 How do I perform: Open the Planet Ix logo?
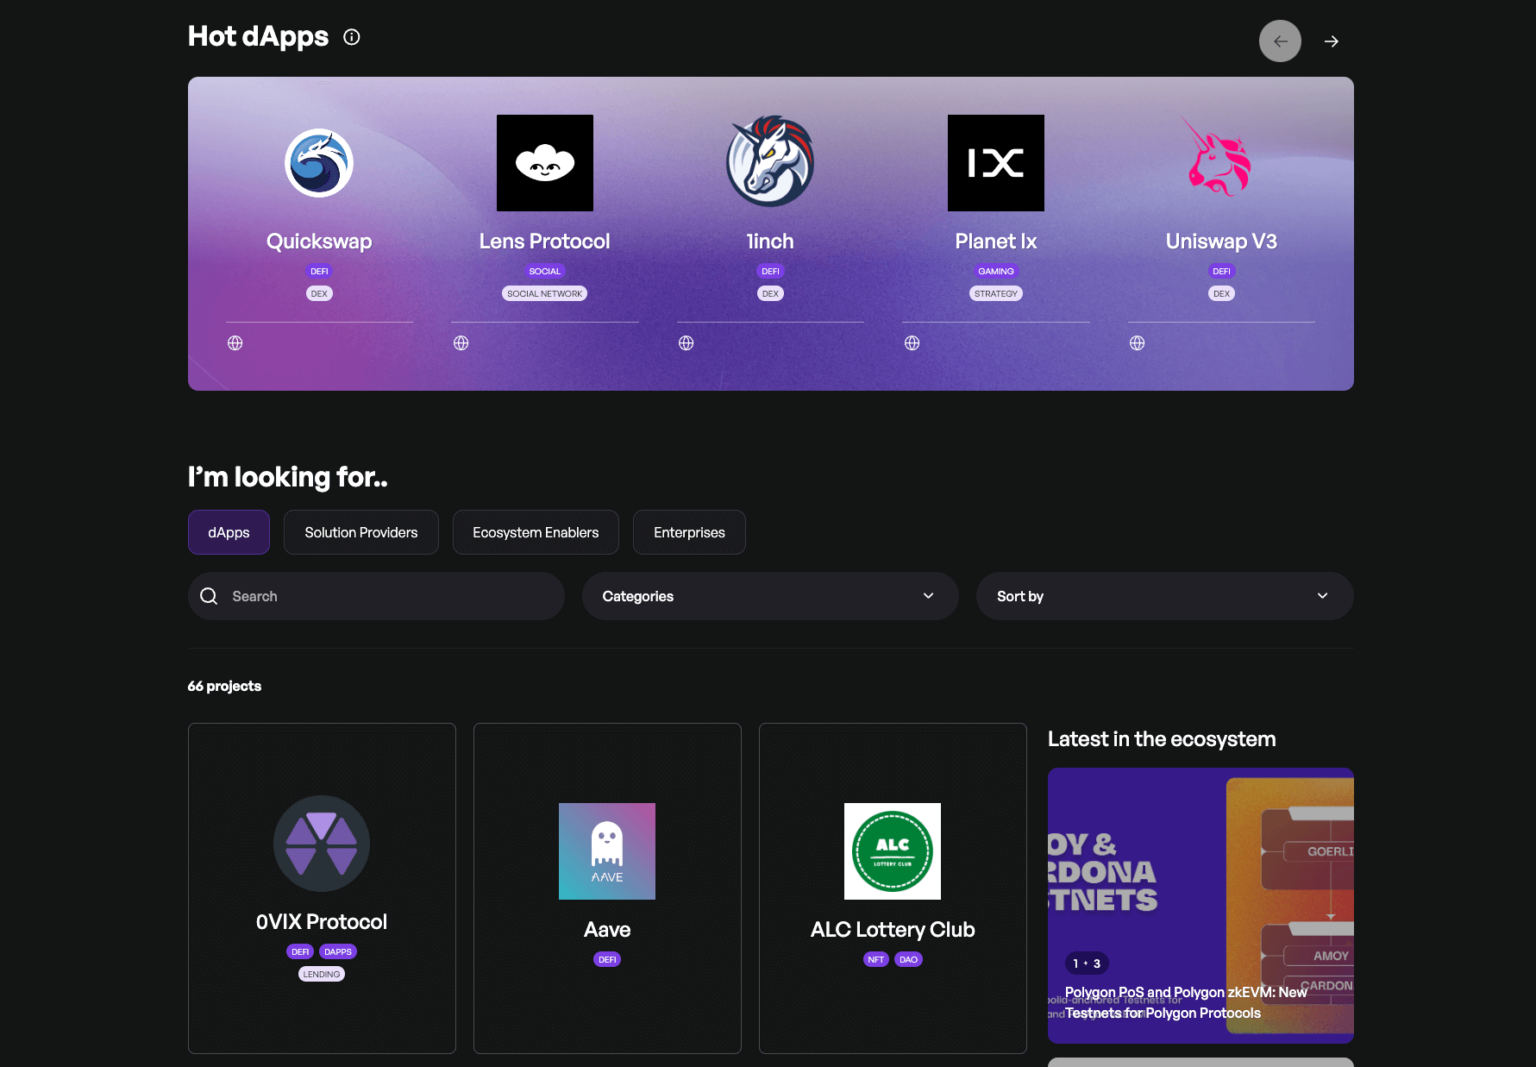pos(995,162)
